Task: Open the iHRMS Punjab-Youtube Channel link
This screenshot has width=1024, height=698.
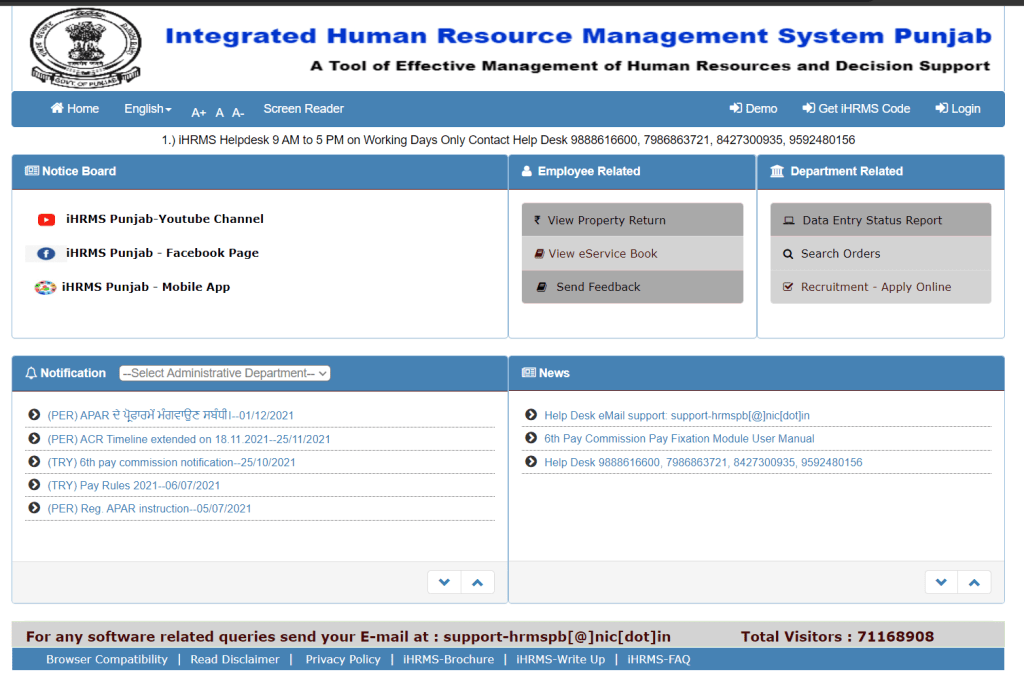Action: click(165, 219)
